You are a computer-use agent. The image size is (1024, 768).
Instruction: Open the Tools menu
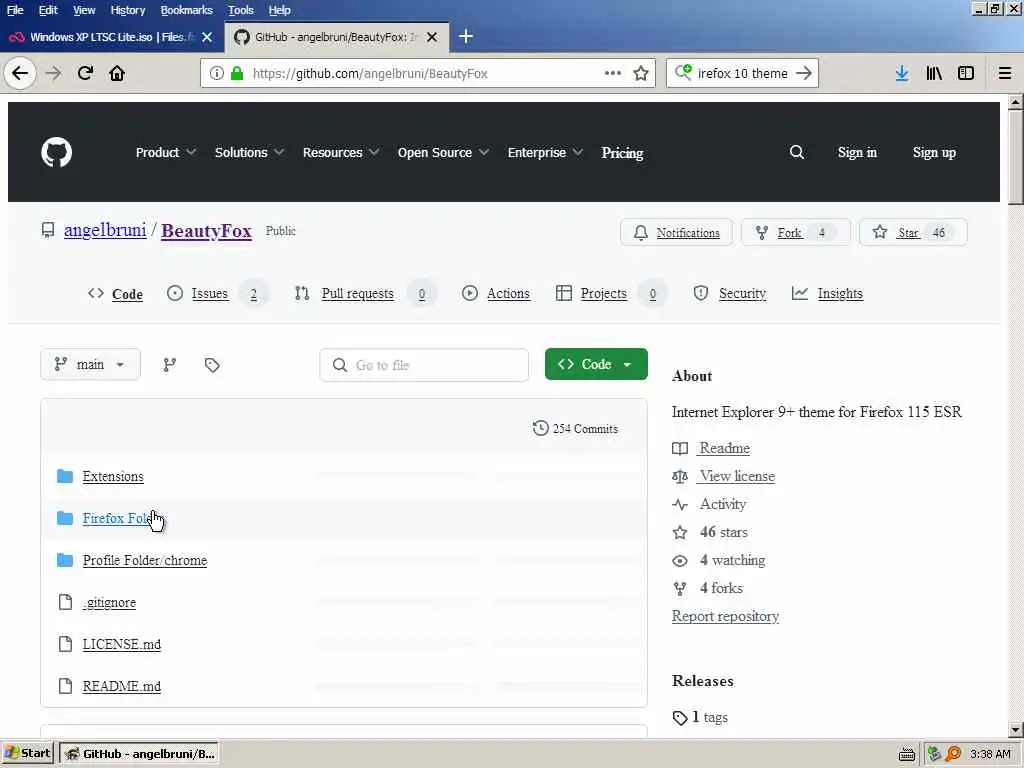tap(240, 10)
